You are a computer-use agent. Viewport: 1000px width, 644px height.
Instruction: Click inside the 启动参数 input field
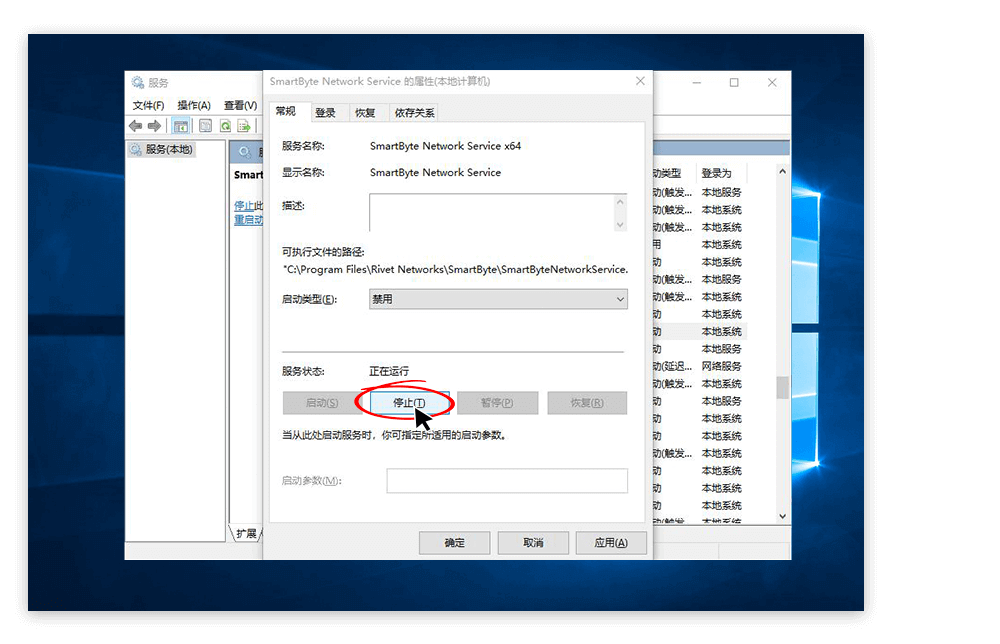coord(506,480)
